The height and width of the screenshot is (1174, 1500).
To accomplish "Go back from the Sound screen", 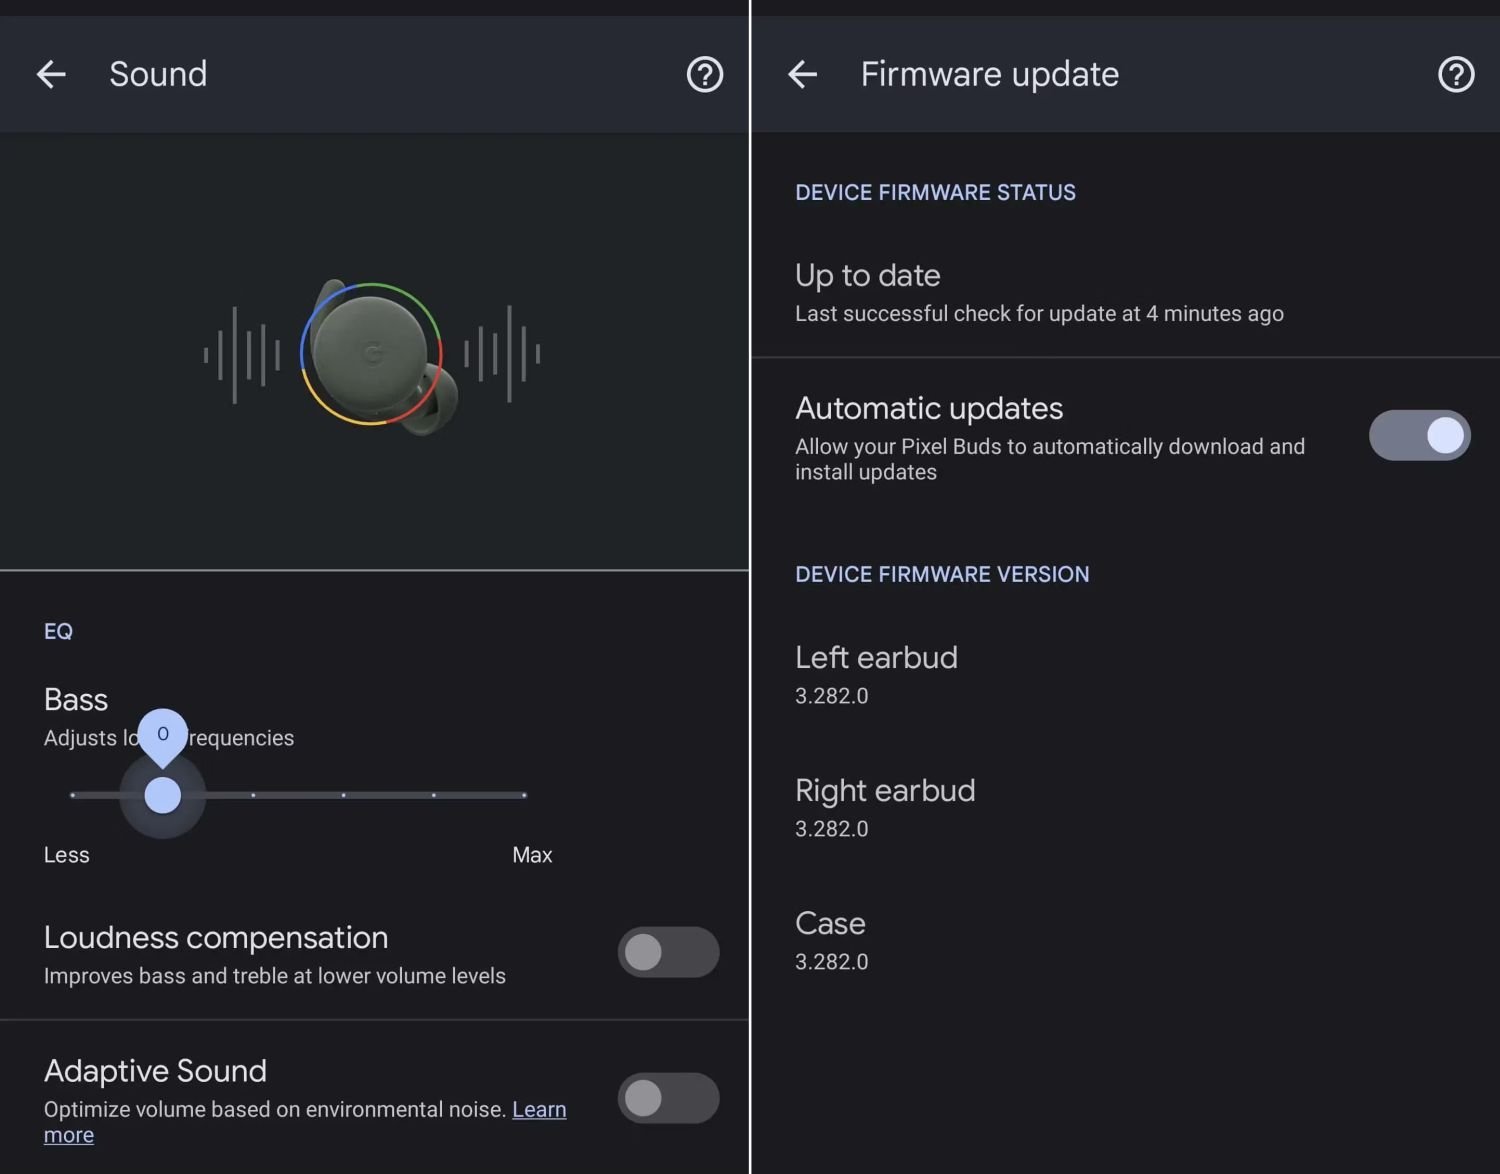I will (51, 74).
